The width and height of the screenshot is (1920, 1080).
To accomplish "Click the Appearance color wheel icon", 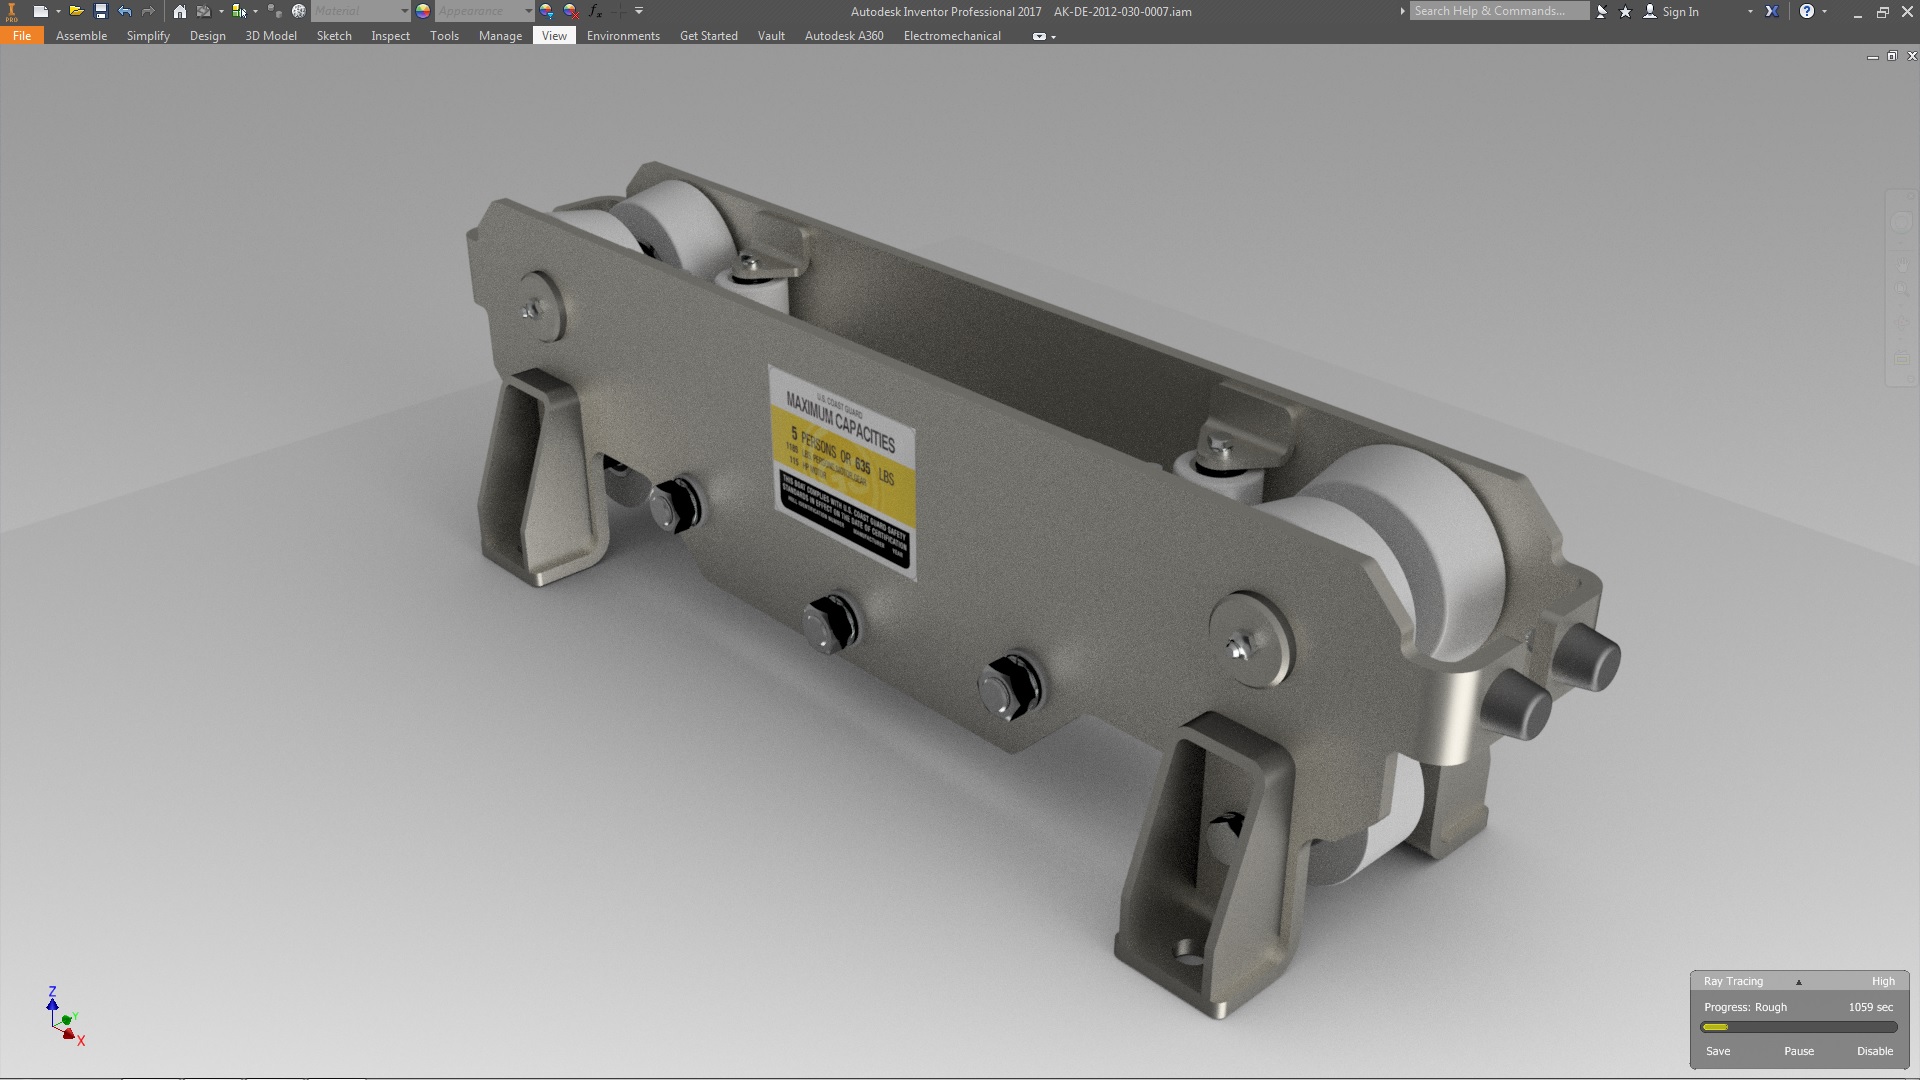I will (423, 11).
